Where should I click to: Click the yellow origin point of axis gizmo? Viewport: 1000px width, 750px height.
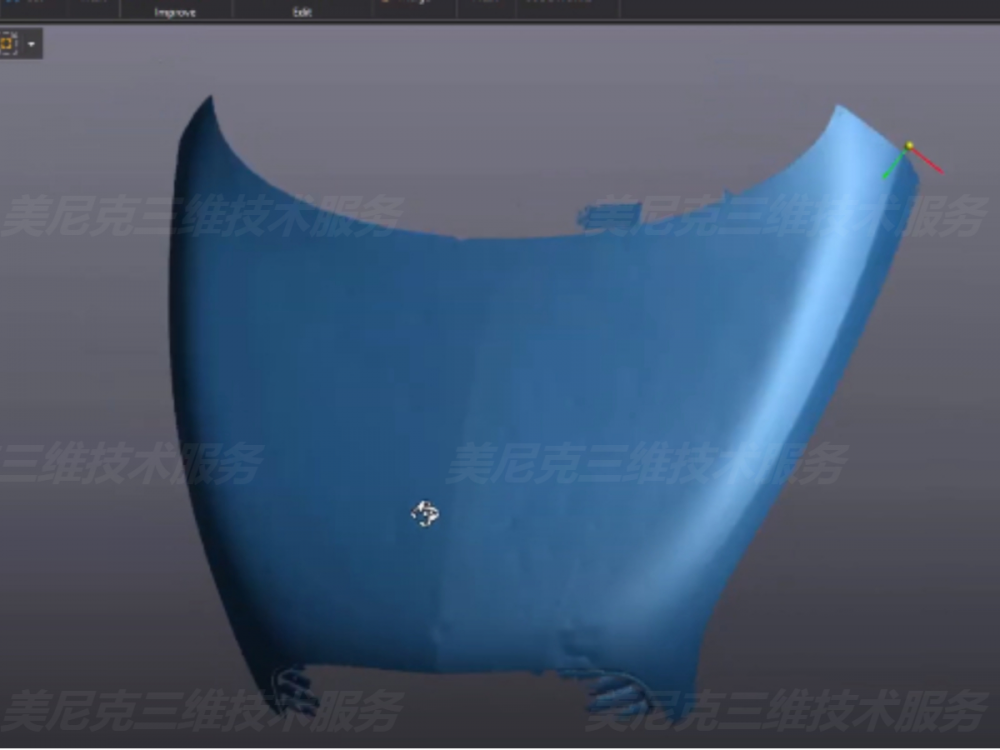point(909,147)
